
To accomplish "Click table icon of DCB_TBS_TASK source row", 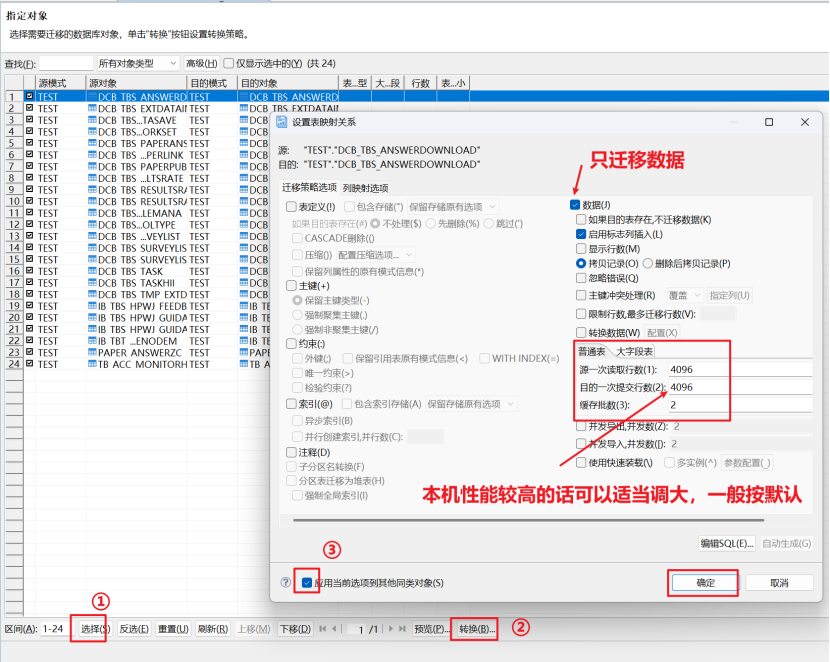I will click(x=92, y=271).
